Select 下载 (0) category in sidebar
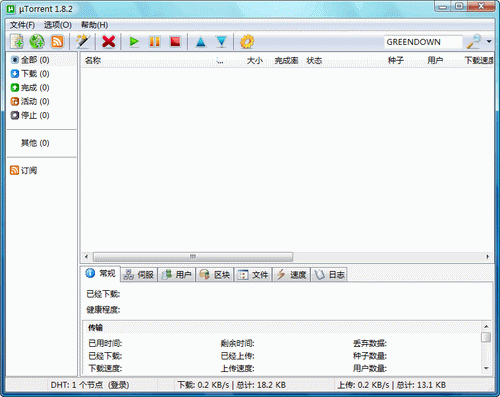500x397 pixels. coord(30,74)
